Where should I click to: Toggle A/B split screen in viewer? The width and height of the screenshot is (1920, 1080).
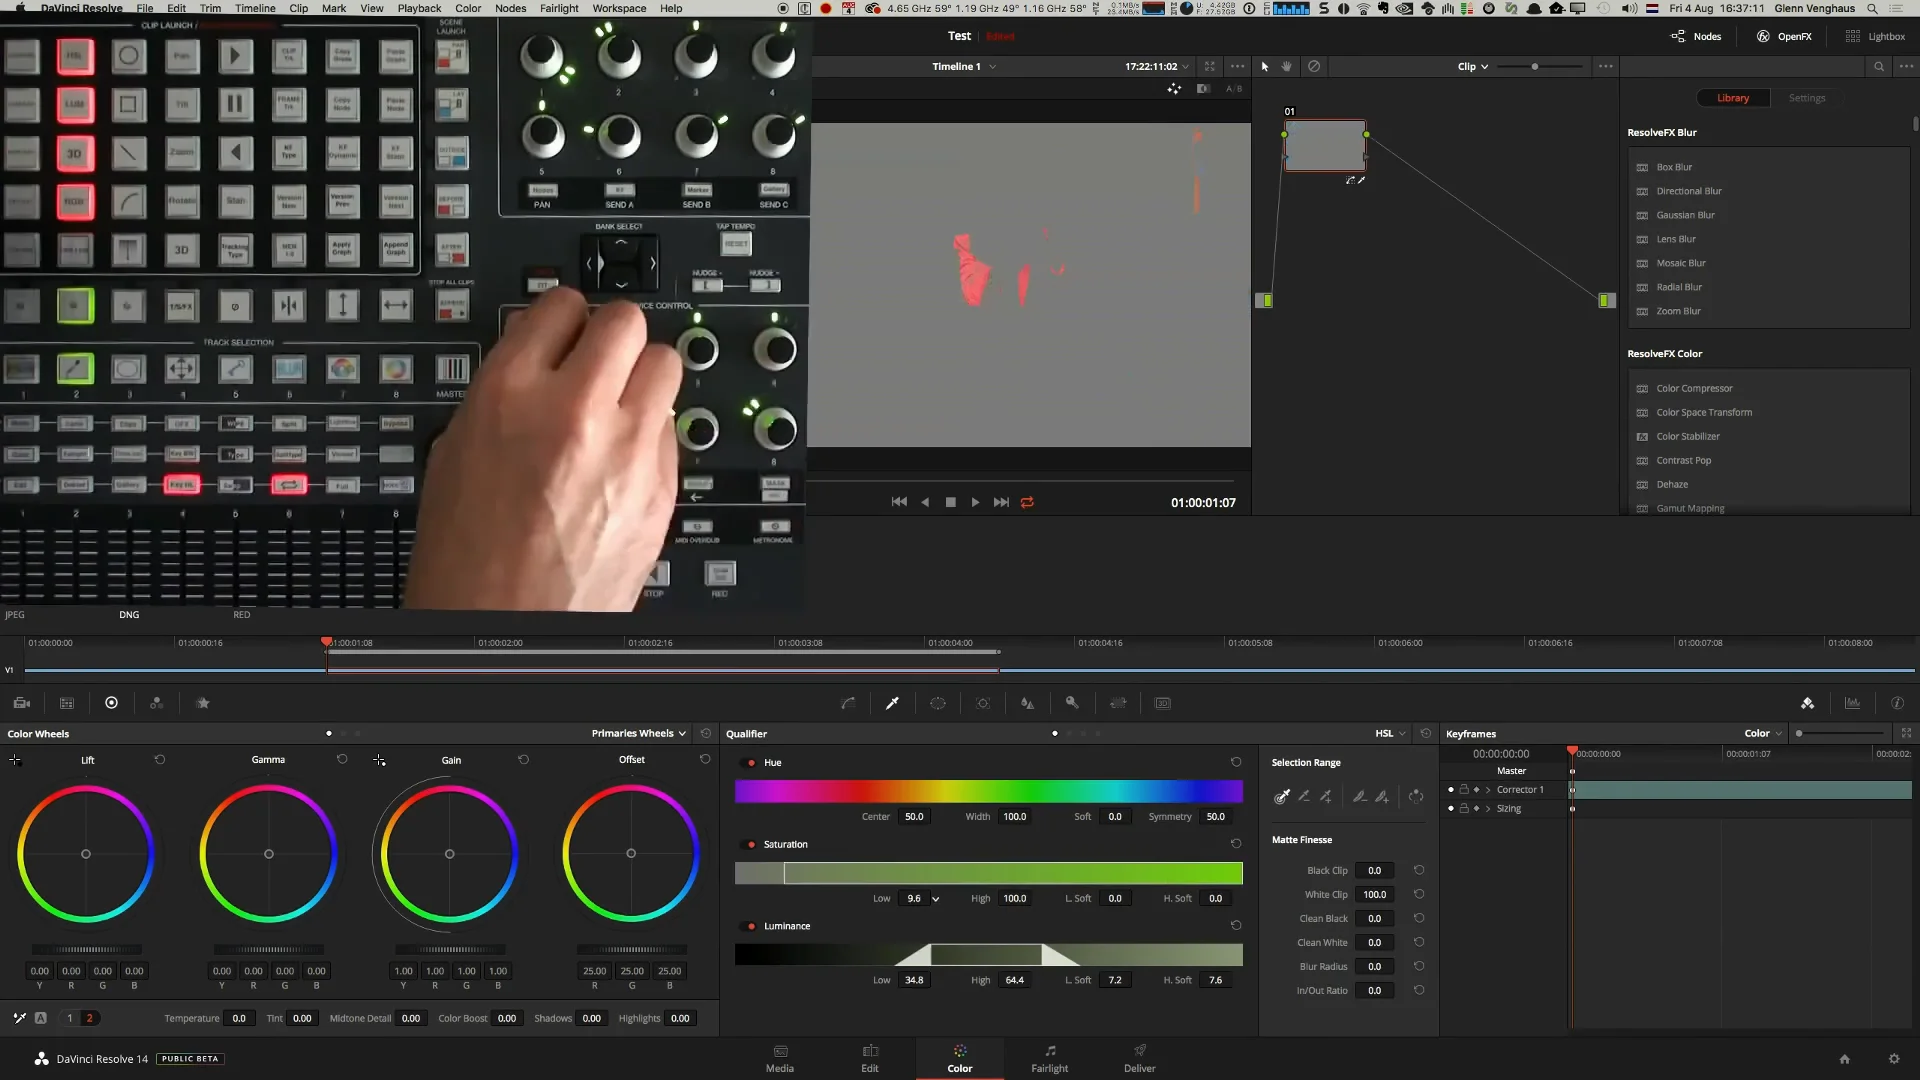[1234, 89]
